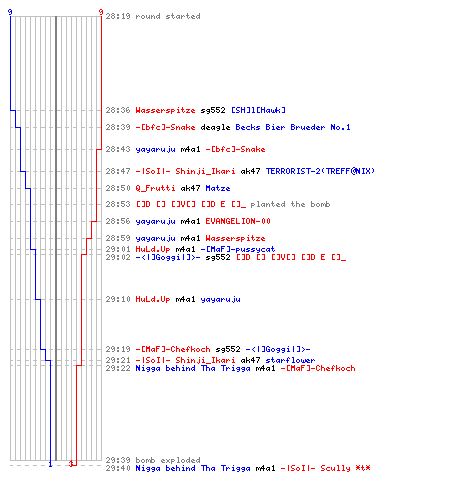Click -<|]Goggi|]>- killer at 29:02

click(168, 257)
